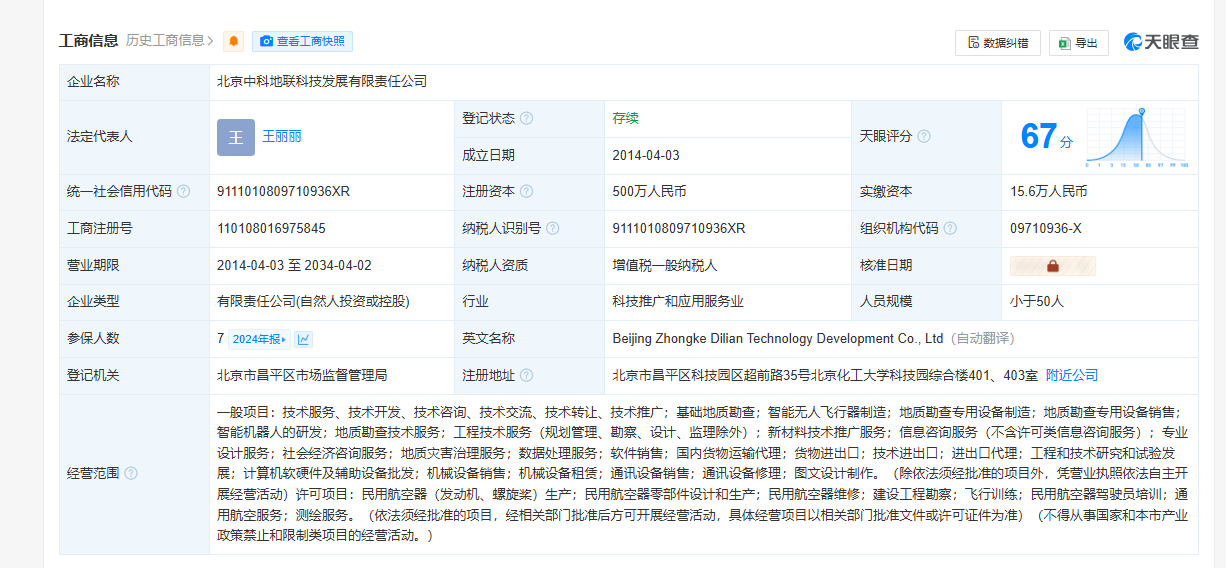
Task: Click the 核准日期 label cell
Action: click(926, 266)
